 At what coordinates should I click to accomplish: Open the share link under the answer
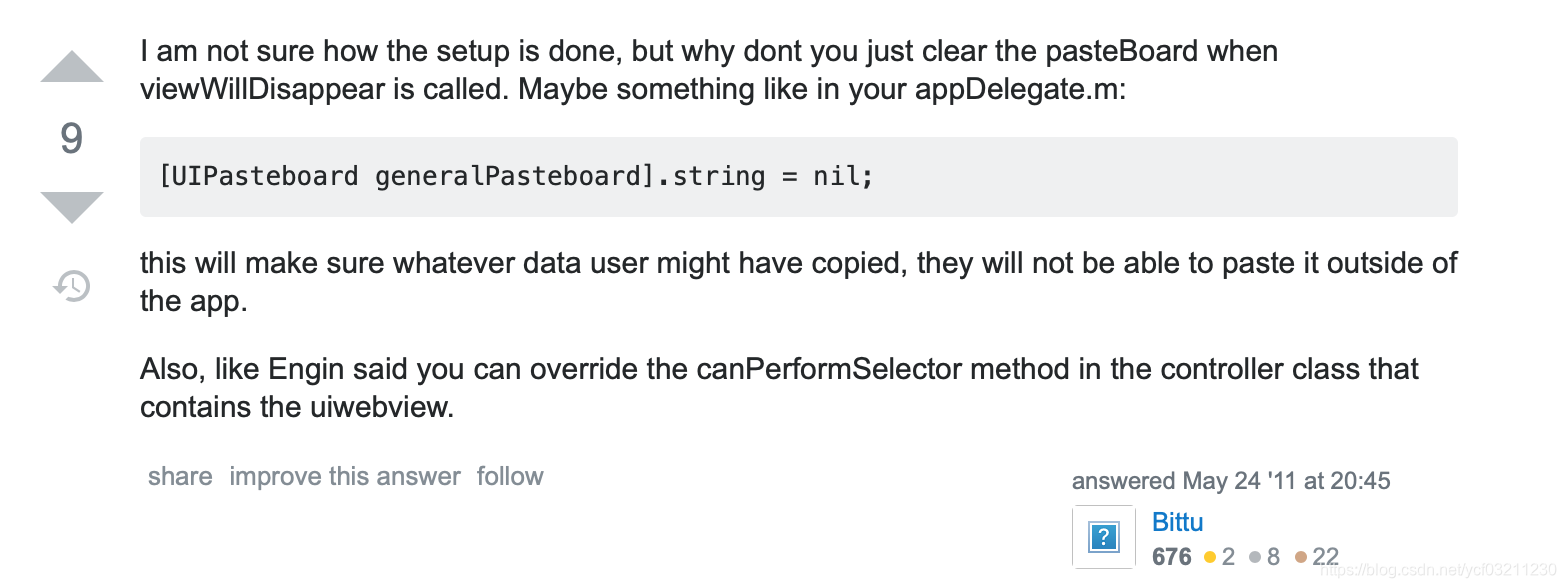[180, 476]
